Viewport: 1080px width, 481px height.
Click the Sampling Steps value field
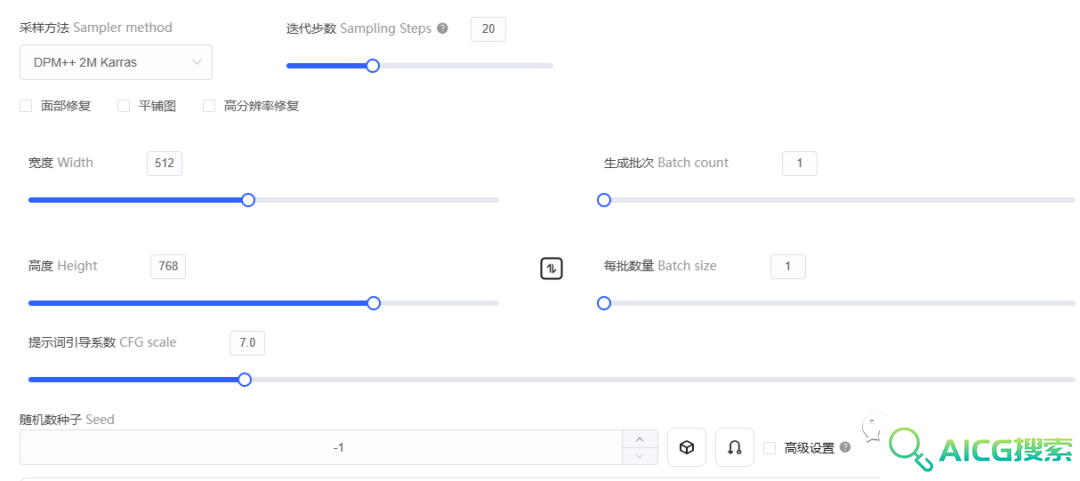tap(488, 30)
